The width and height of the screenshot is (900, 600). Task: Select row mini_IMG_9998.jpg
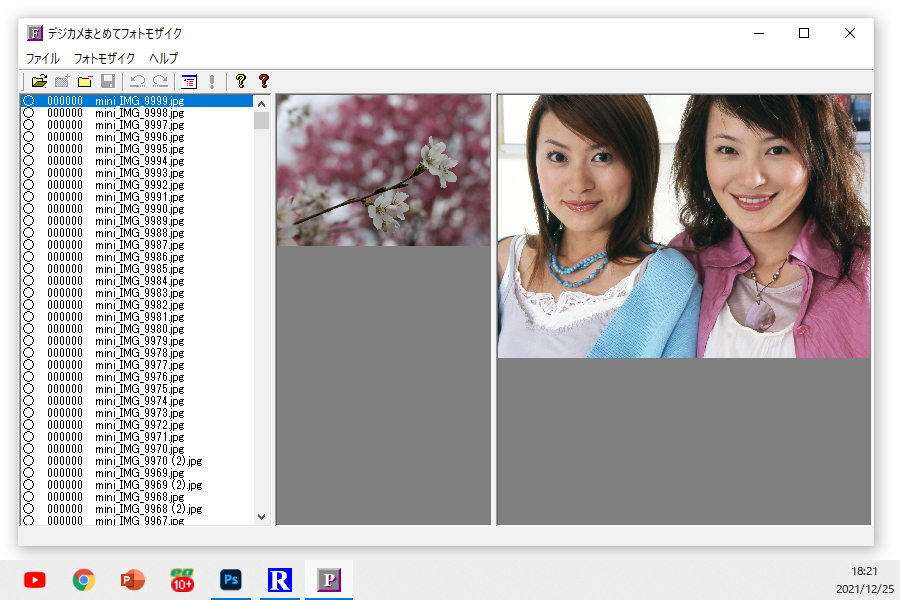[137, 113]
